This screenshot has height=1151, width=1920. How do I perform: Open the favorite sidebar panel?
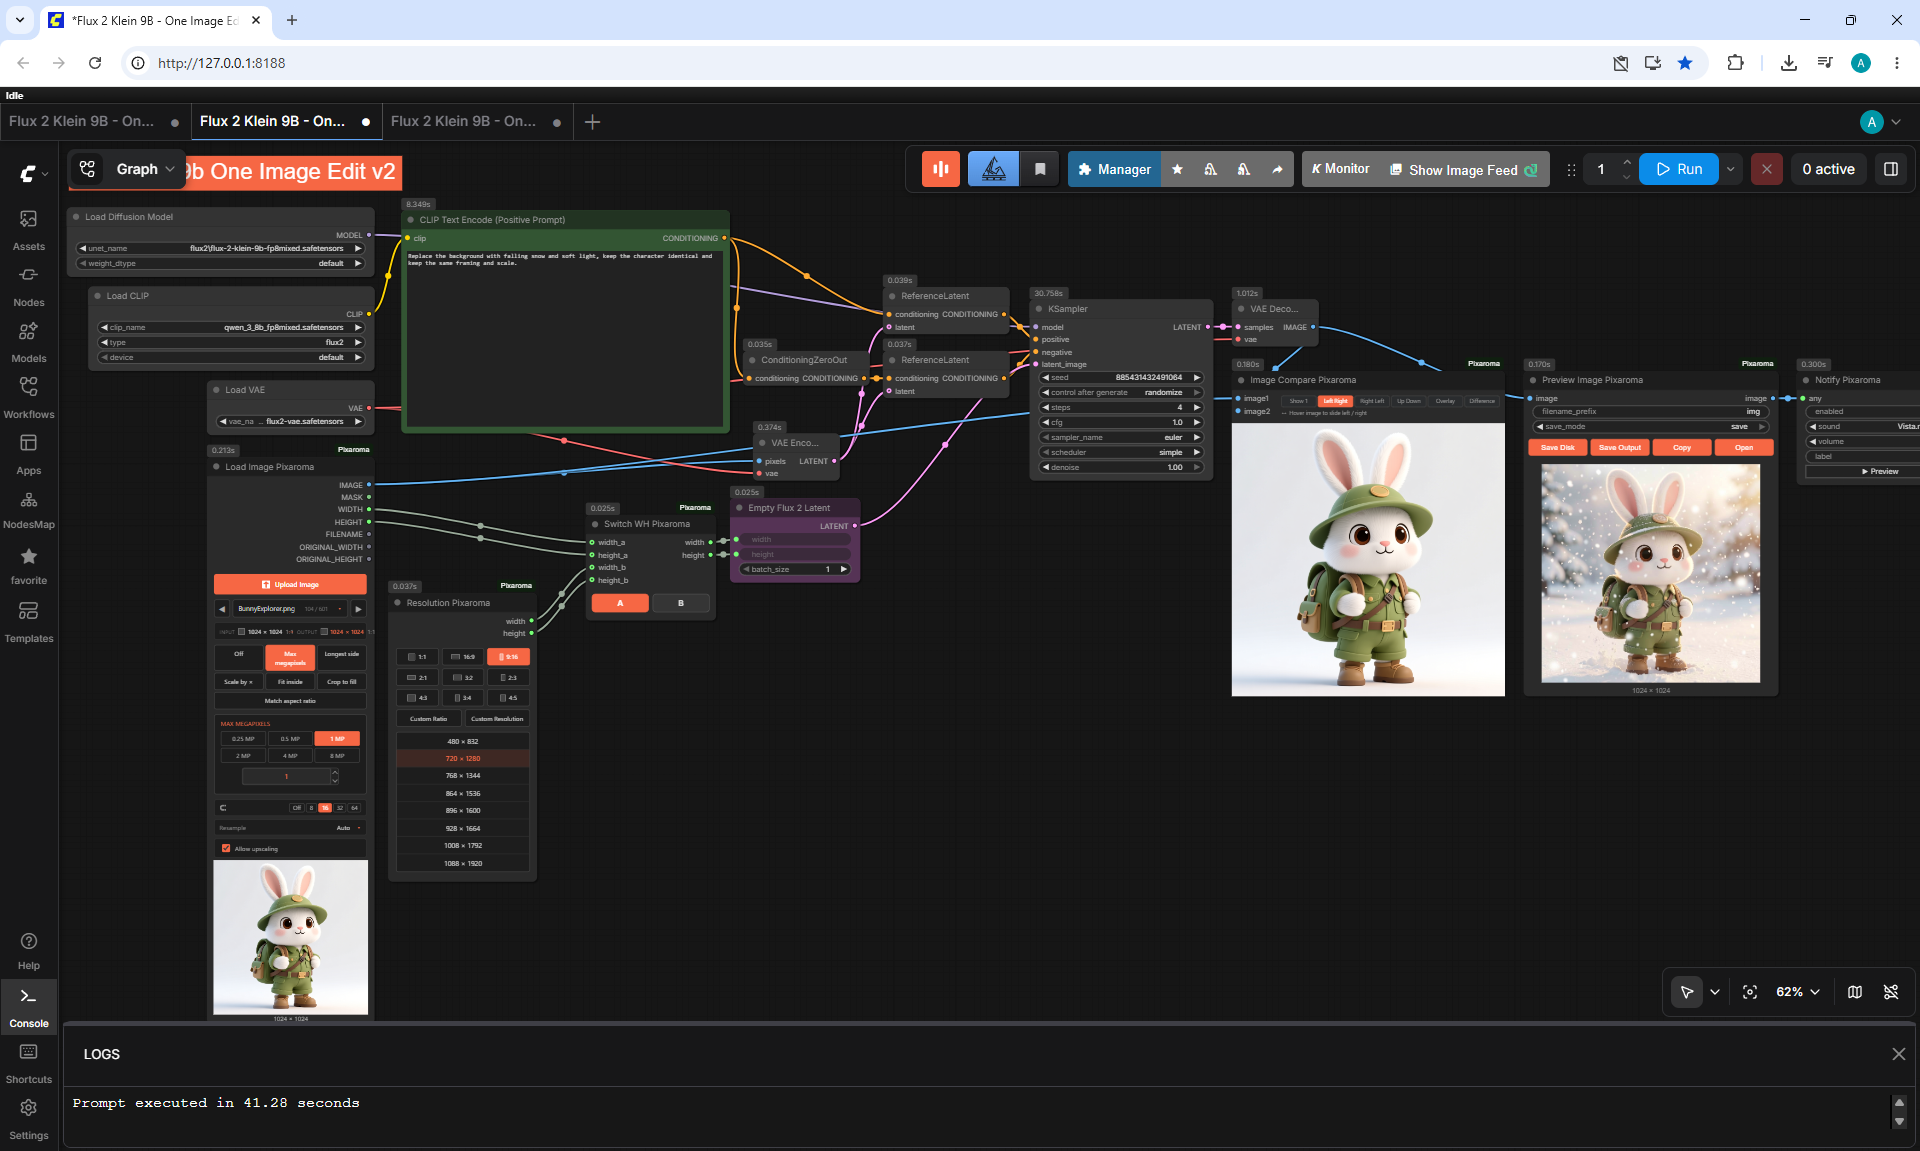tap(29, 566)
